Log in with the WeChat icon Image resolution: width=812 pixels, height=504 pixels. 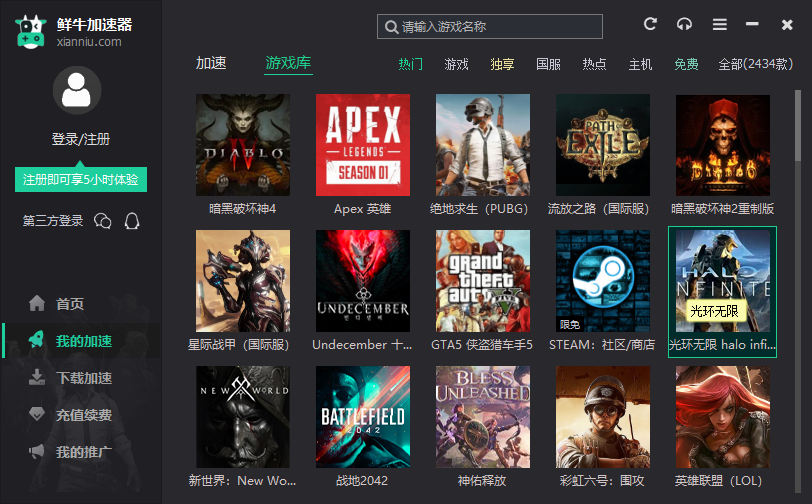[x=103, y=221]
